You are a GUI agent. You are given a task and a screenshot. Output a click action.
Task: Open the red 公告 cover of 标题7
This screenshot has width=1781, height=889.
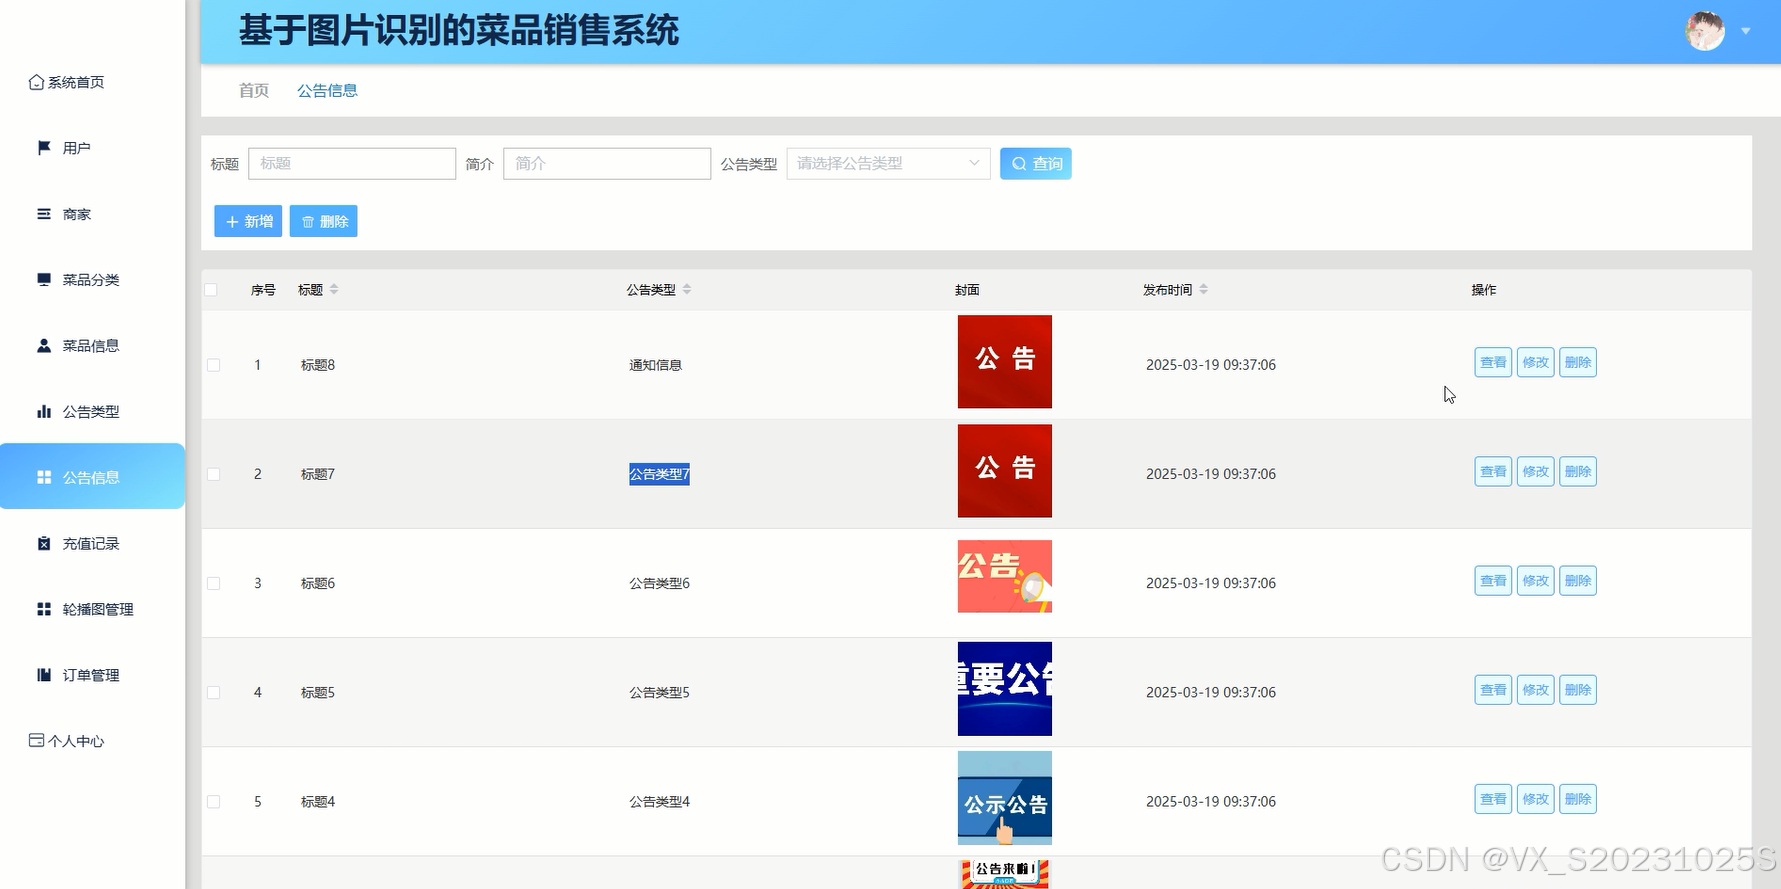pos(1005,471)
